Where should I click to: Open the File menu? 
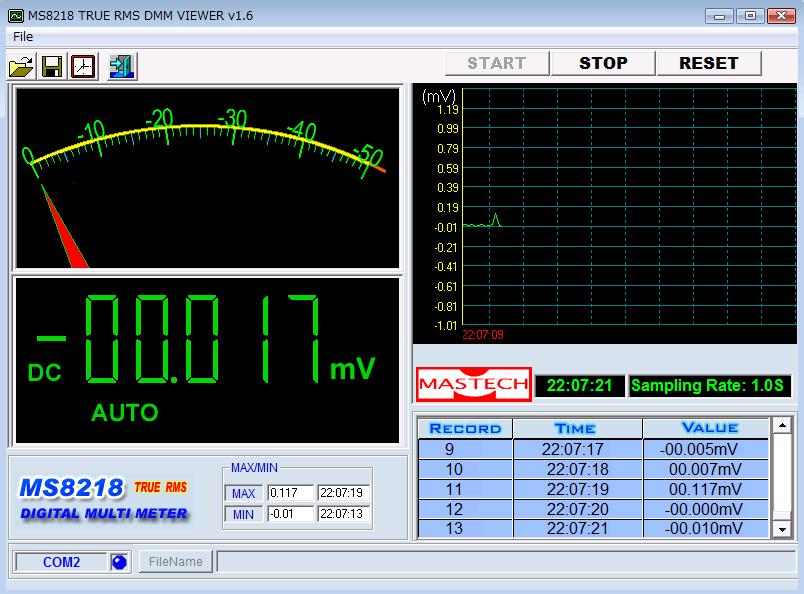point(23,36)
